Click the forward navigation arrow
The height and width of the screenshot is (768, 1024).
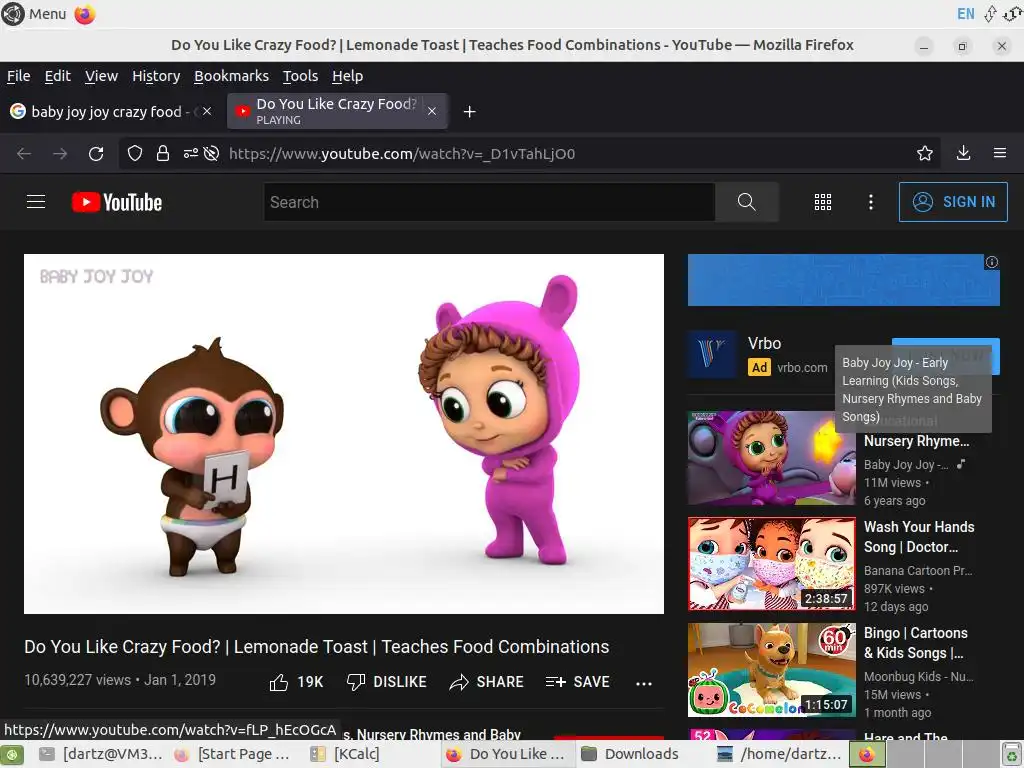(x=60, y=153)
